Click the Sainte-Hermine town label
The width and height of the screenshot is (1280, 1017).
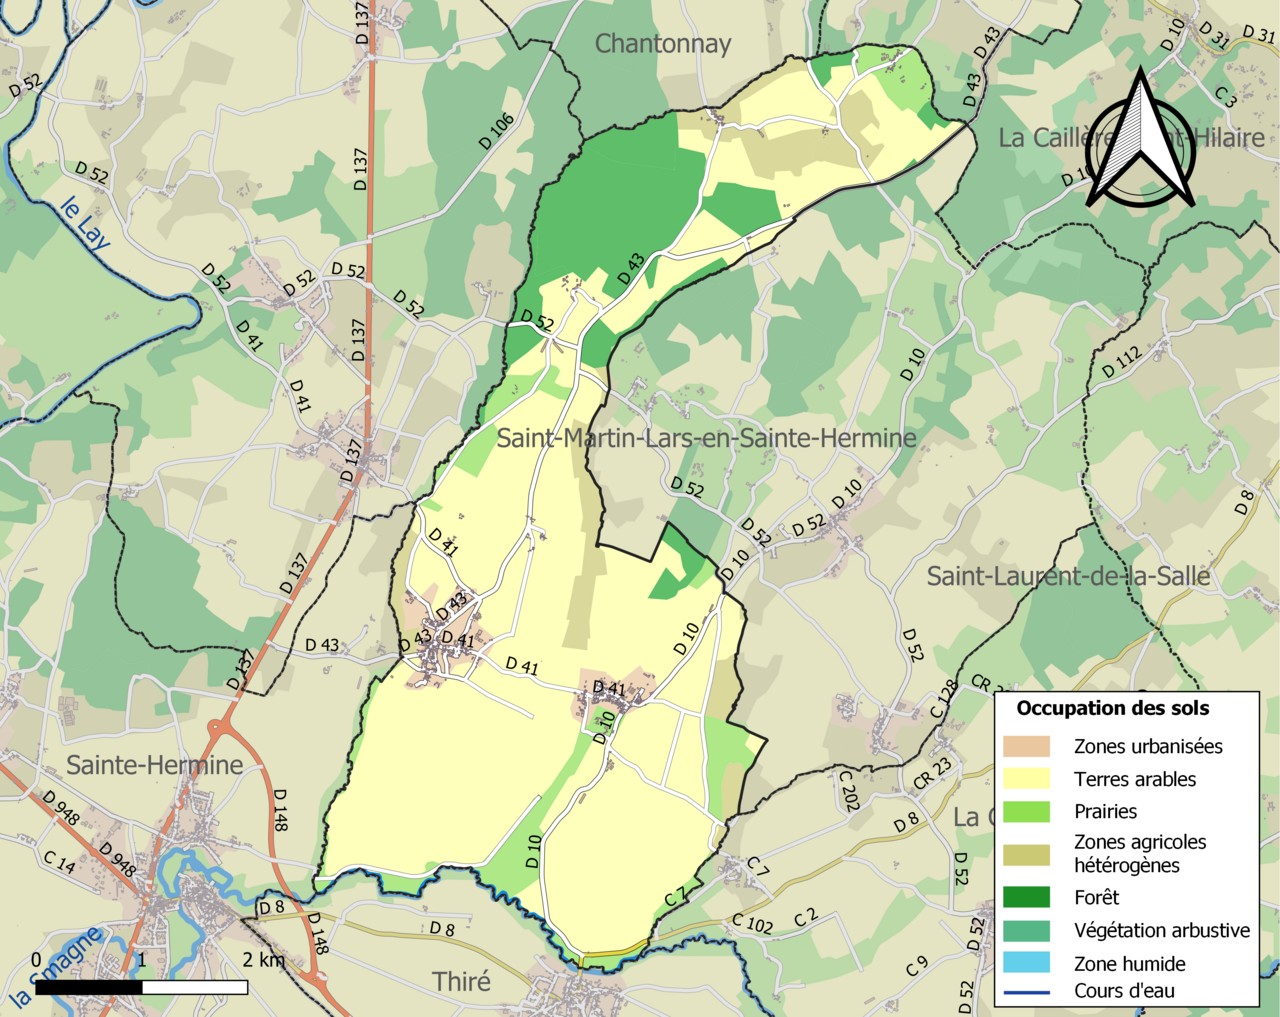[x=155, y=765]
